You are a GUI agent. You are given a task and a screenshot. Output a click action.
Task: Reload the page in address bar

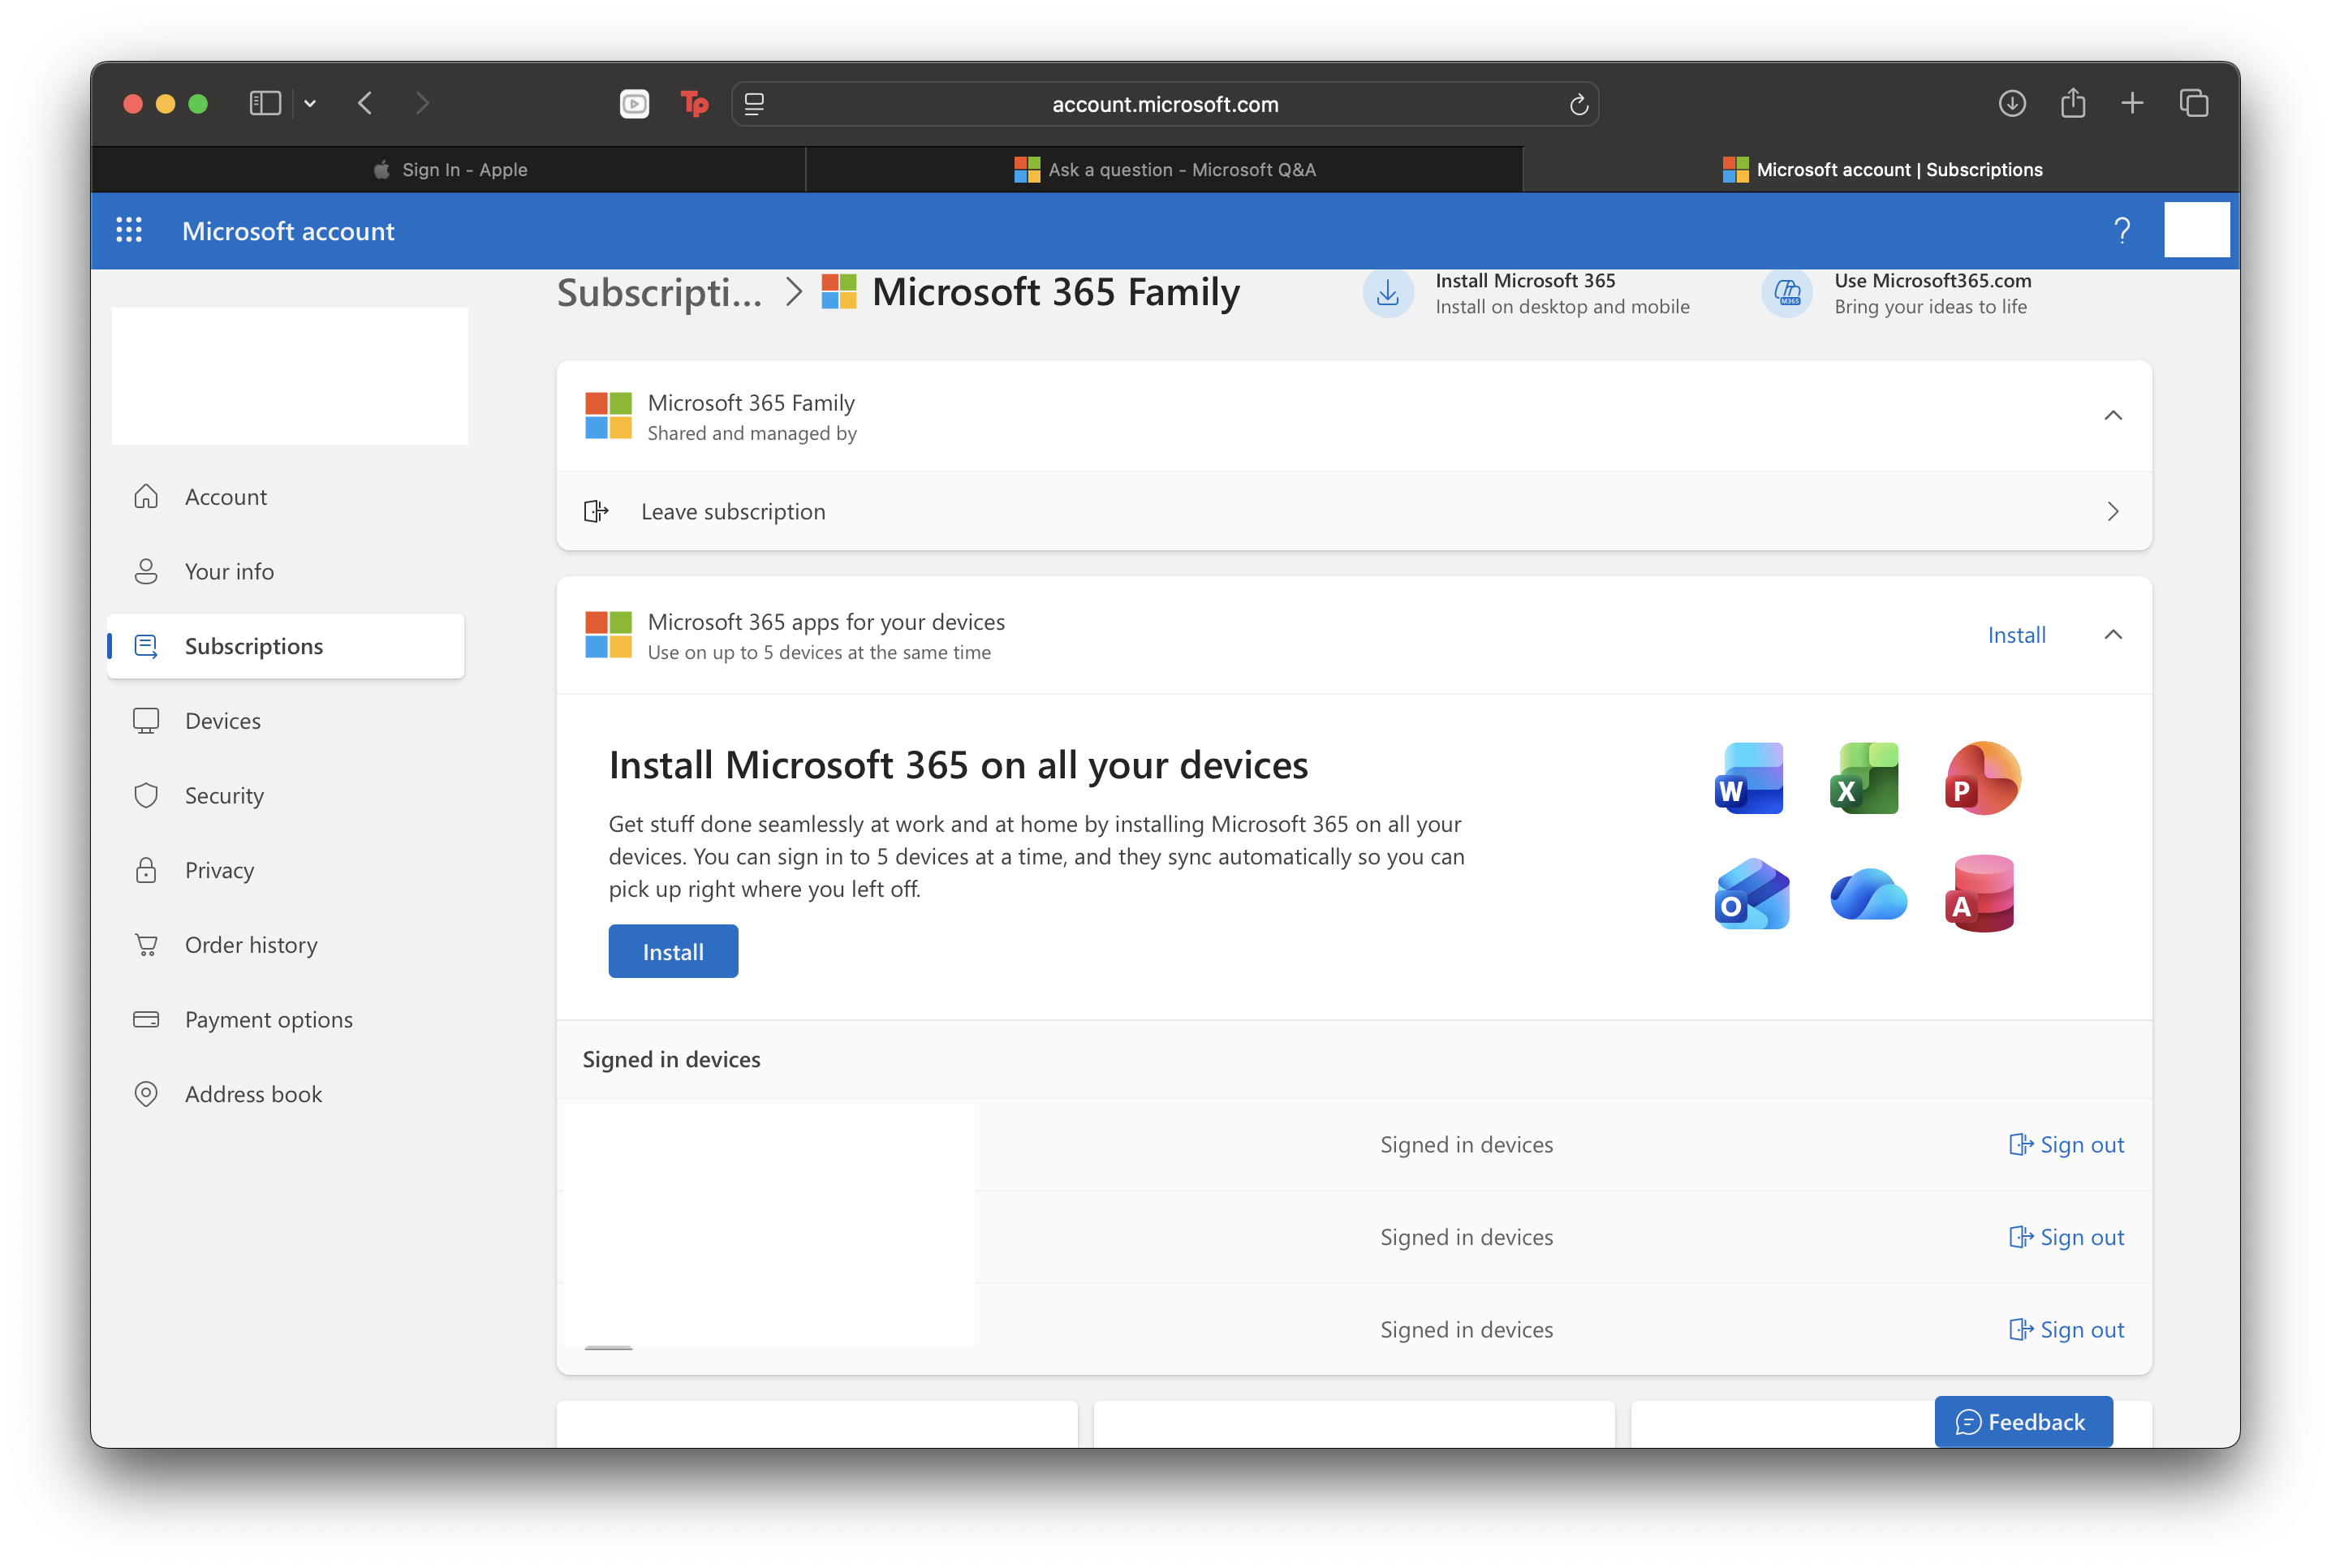[1578, 105]
